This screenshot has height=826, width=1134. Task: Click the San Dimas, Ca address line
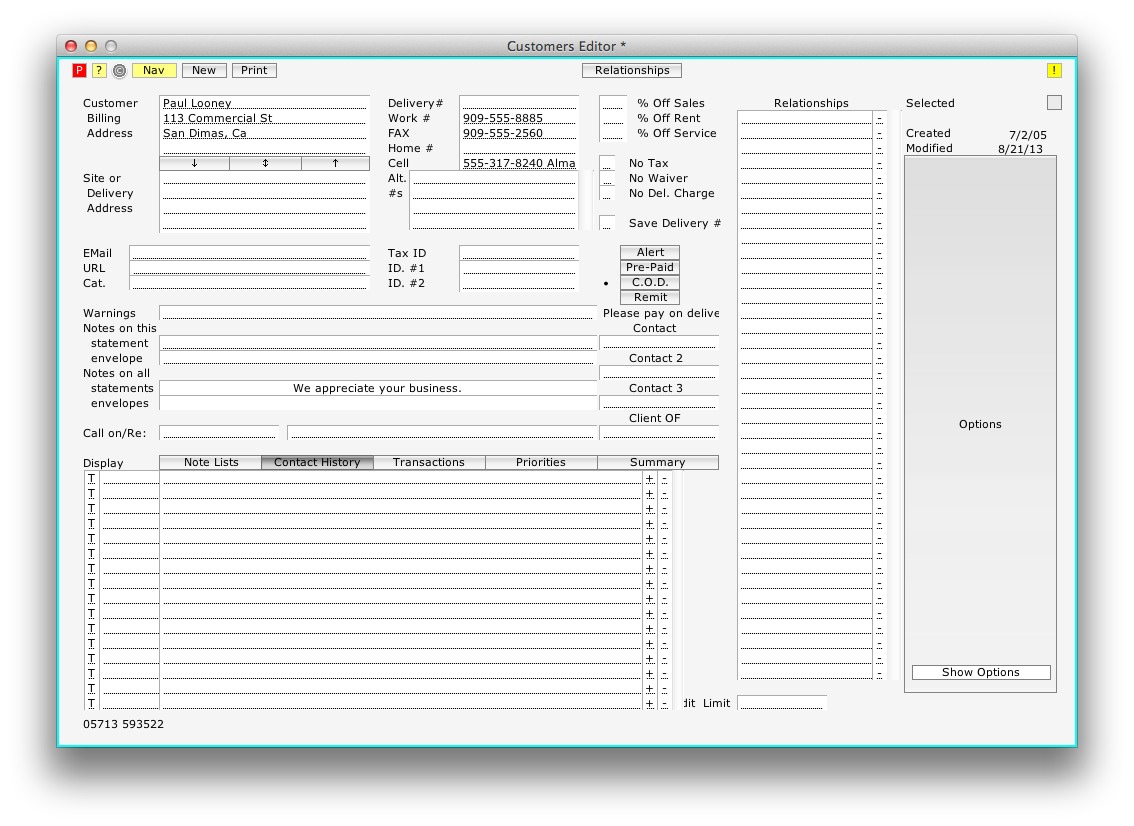pyautogui.click(x=265, y=133)
